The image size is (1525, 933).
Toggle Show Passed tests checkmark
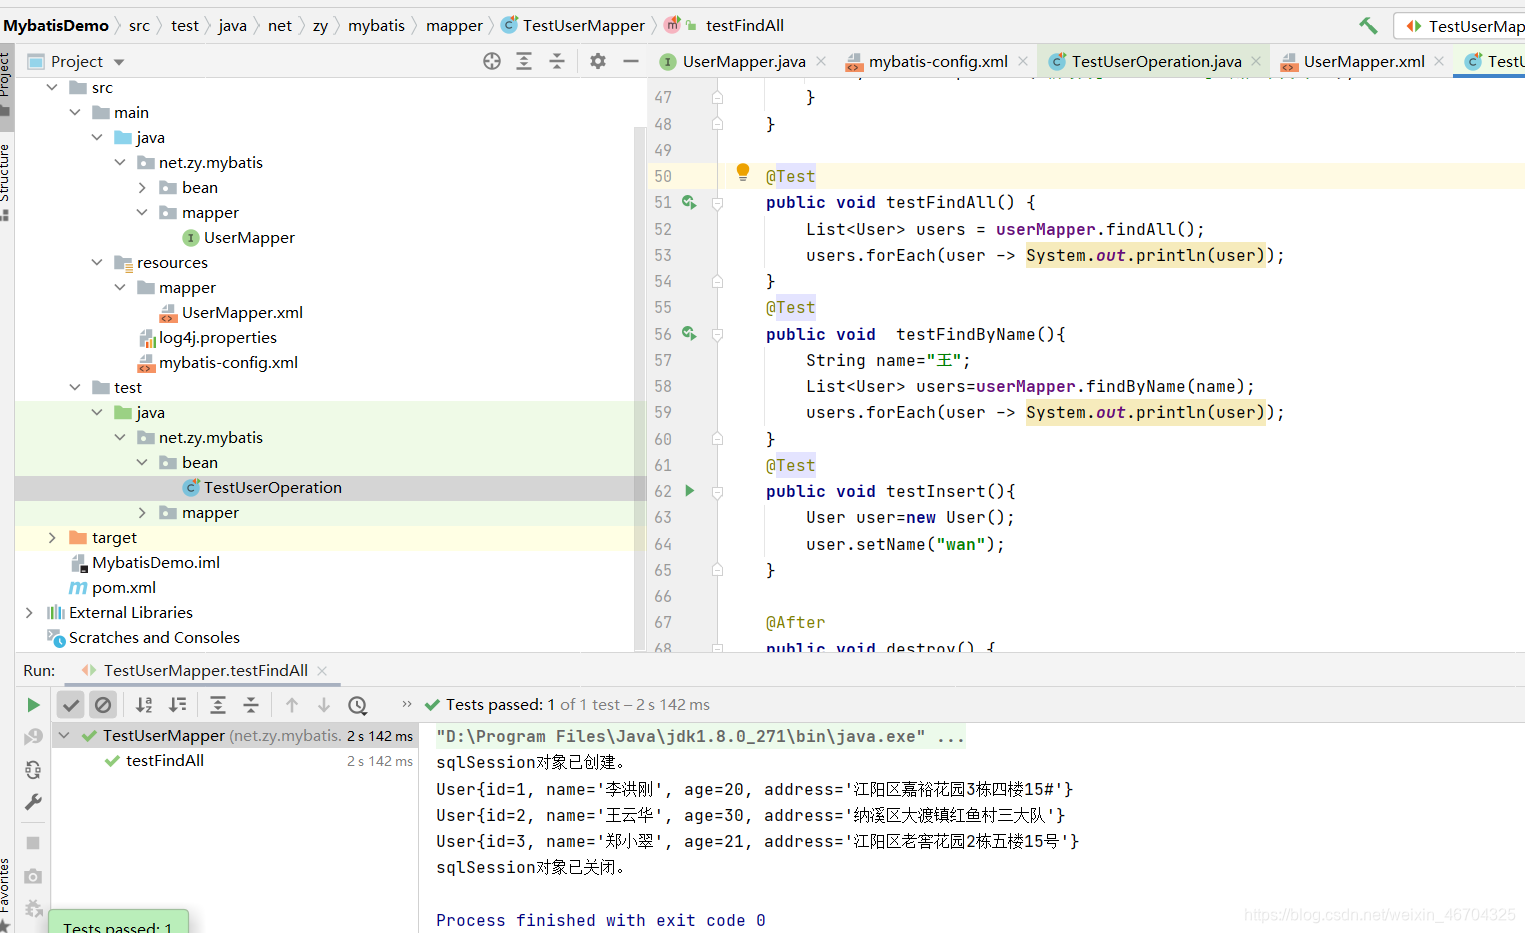(x=70, y=705)
